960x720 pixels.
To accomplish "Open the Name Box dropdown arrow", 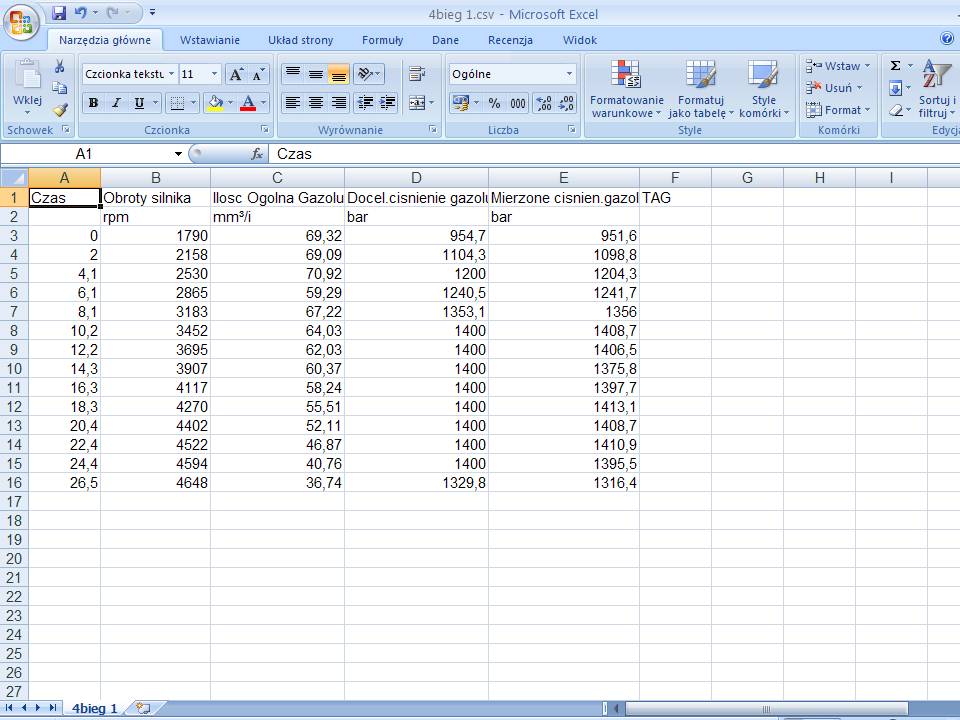I will tap(179, 154).
